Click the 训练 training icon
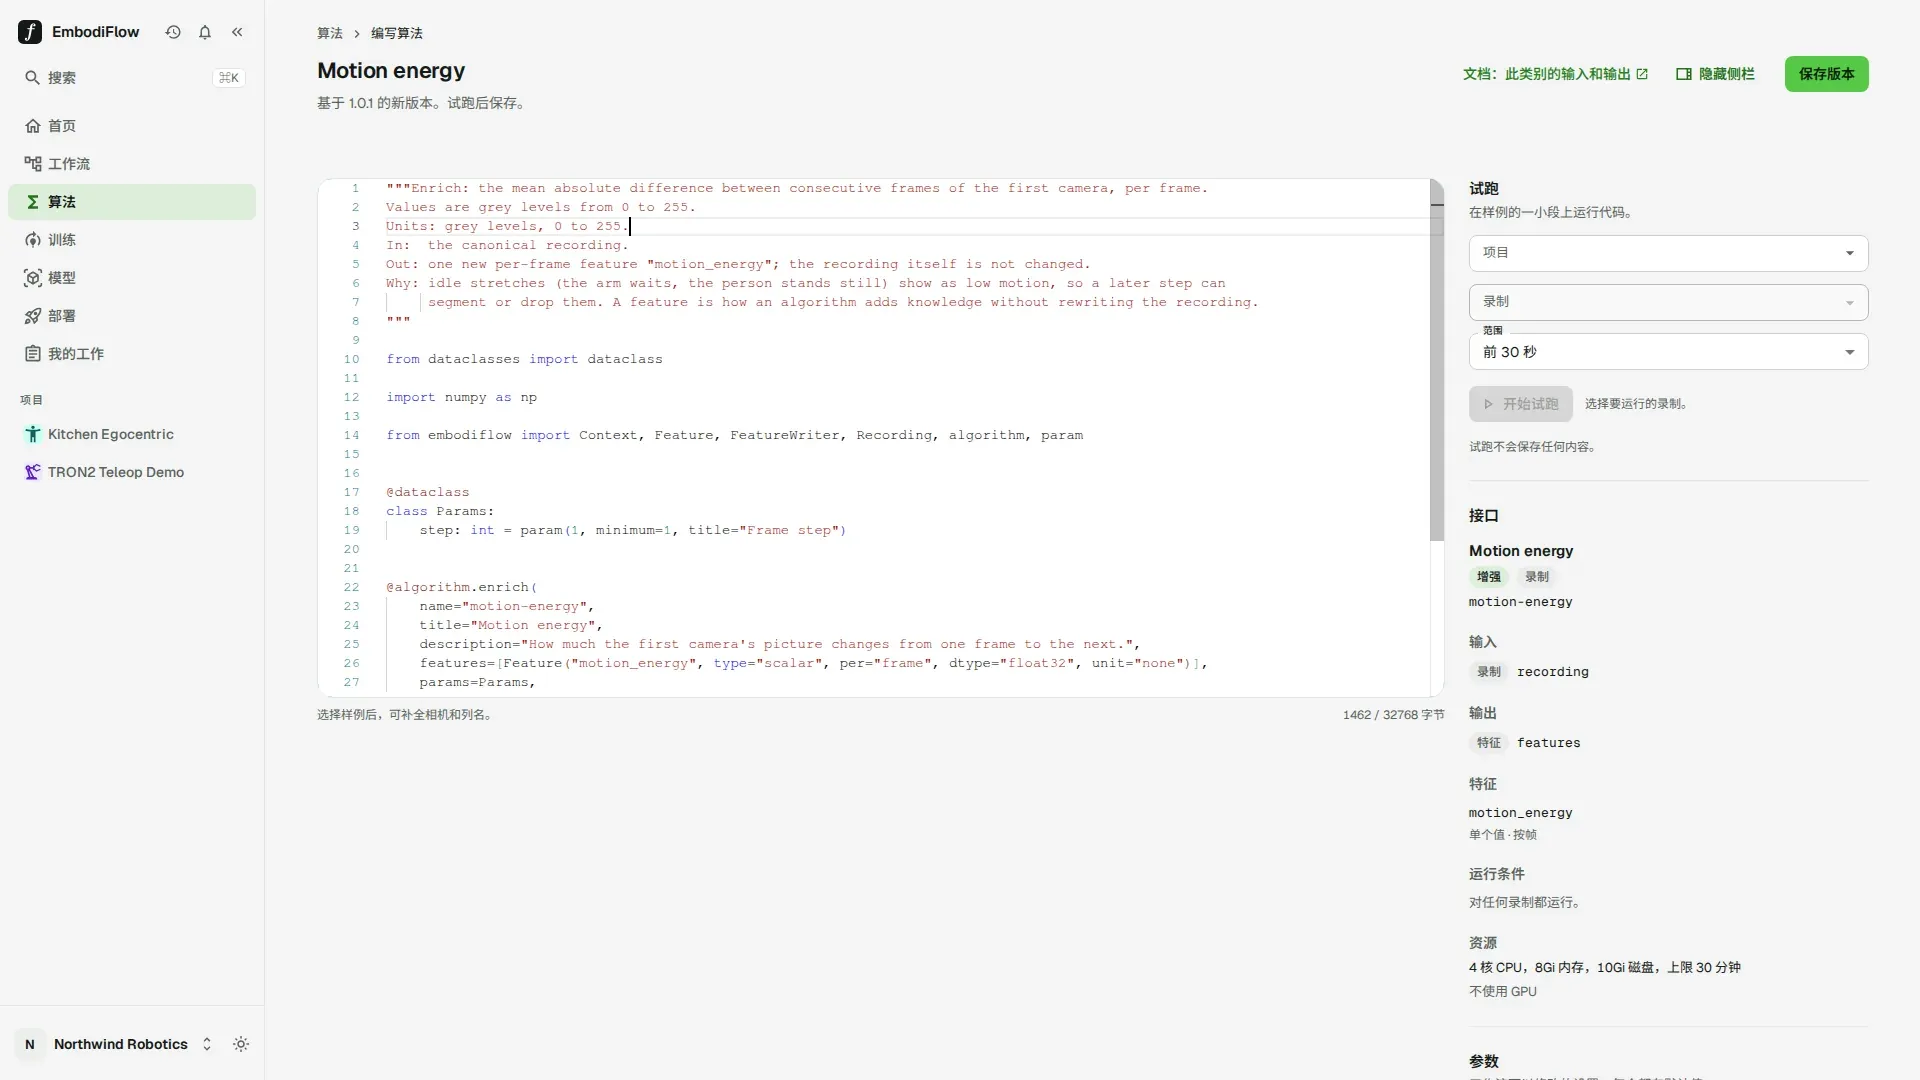 click(33, 240)
